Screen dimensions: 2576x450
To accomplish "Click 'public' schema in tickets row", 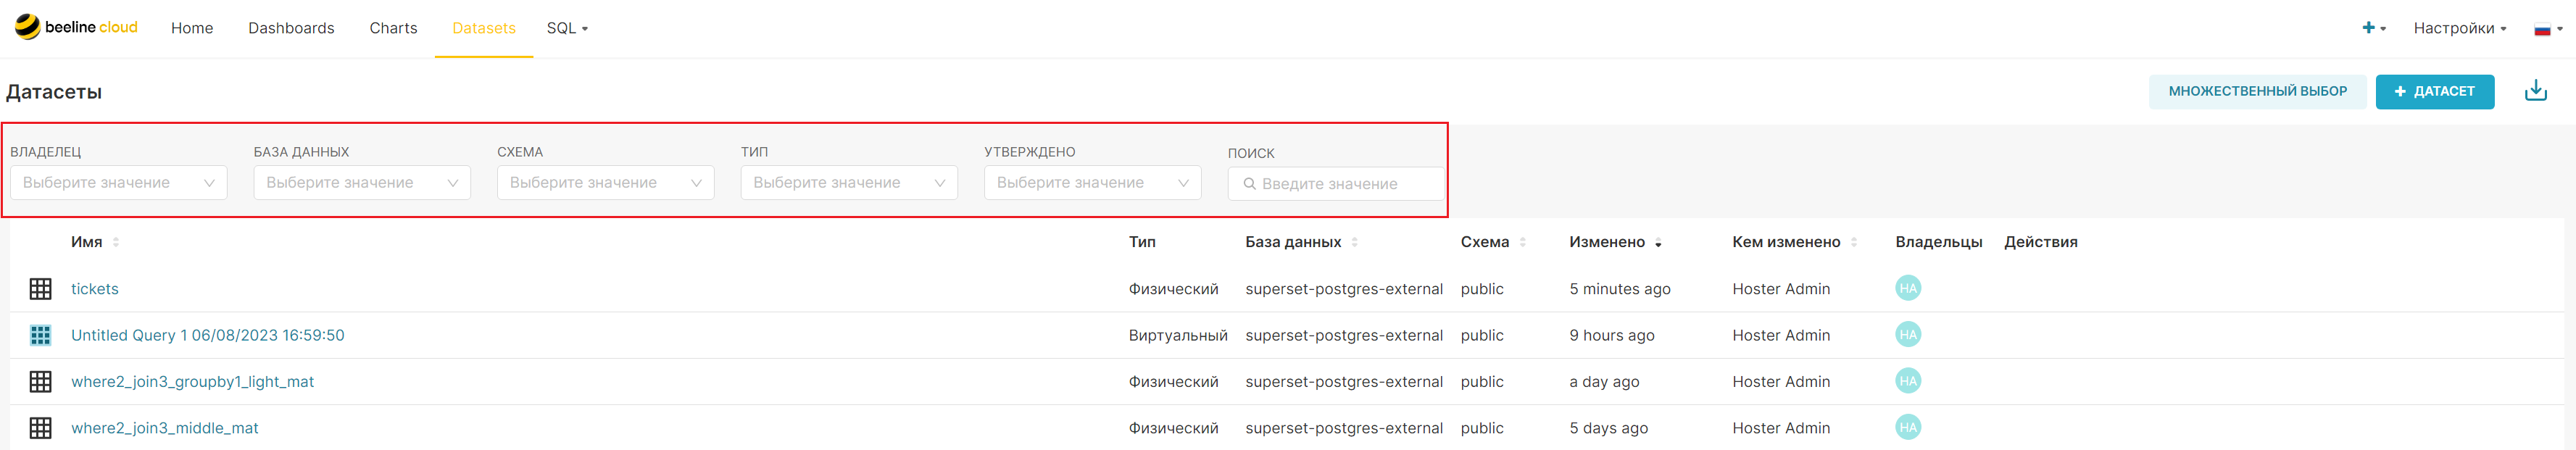I will (1482, 289).
